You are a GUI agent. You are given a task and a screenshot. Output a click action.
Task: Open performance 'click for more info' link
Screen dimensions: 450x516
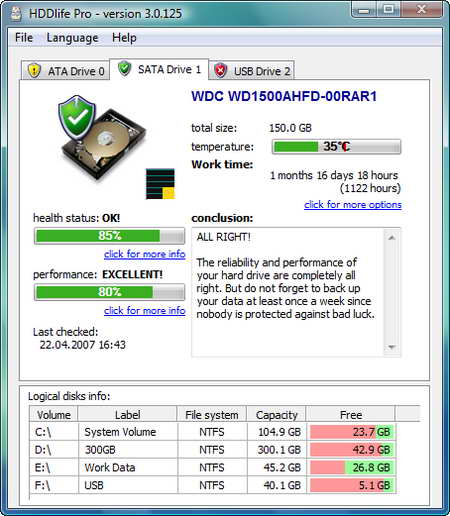145,311
